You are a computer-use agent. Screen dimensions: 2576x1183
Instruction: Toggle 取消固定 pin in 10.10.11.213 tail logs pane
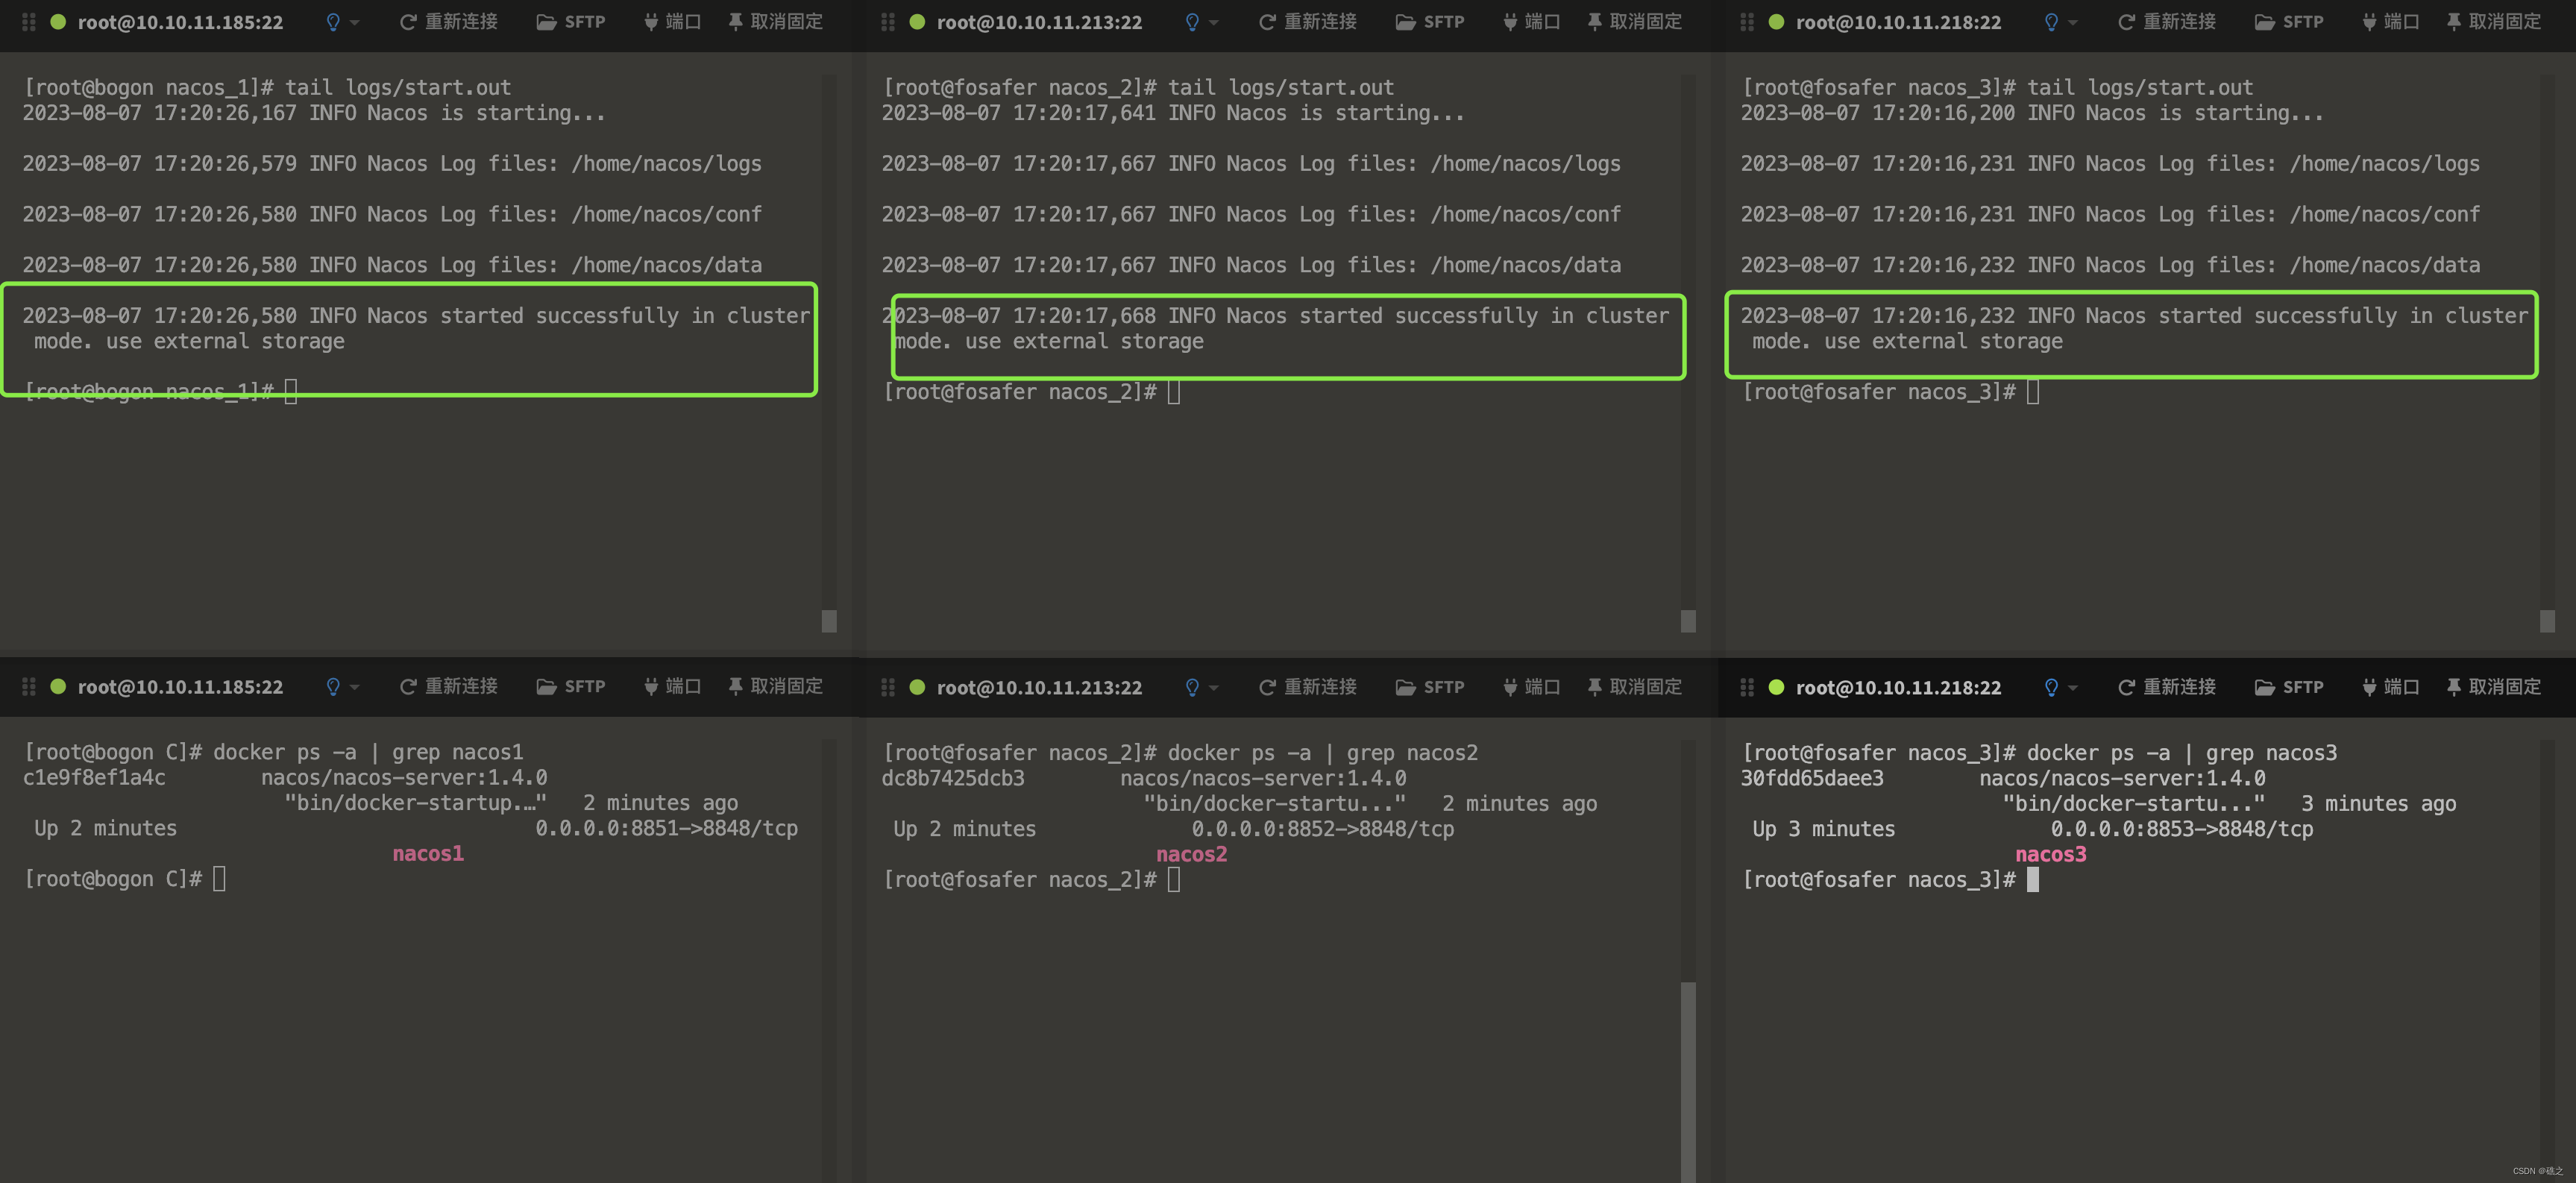pyautogui.click(x=1634, y=22)
